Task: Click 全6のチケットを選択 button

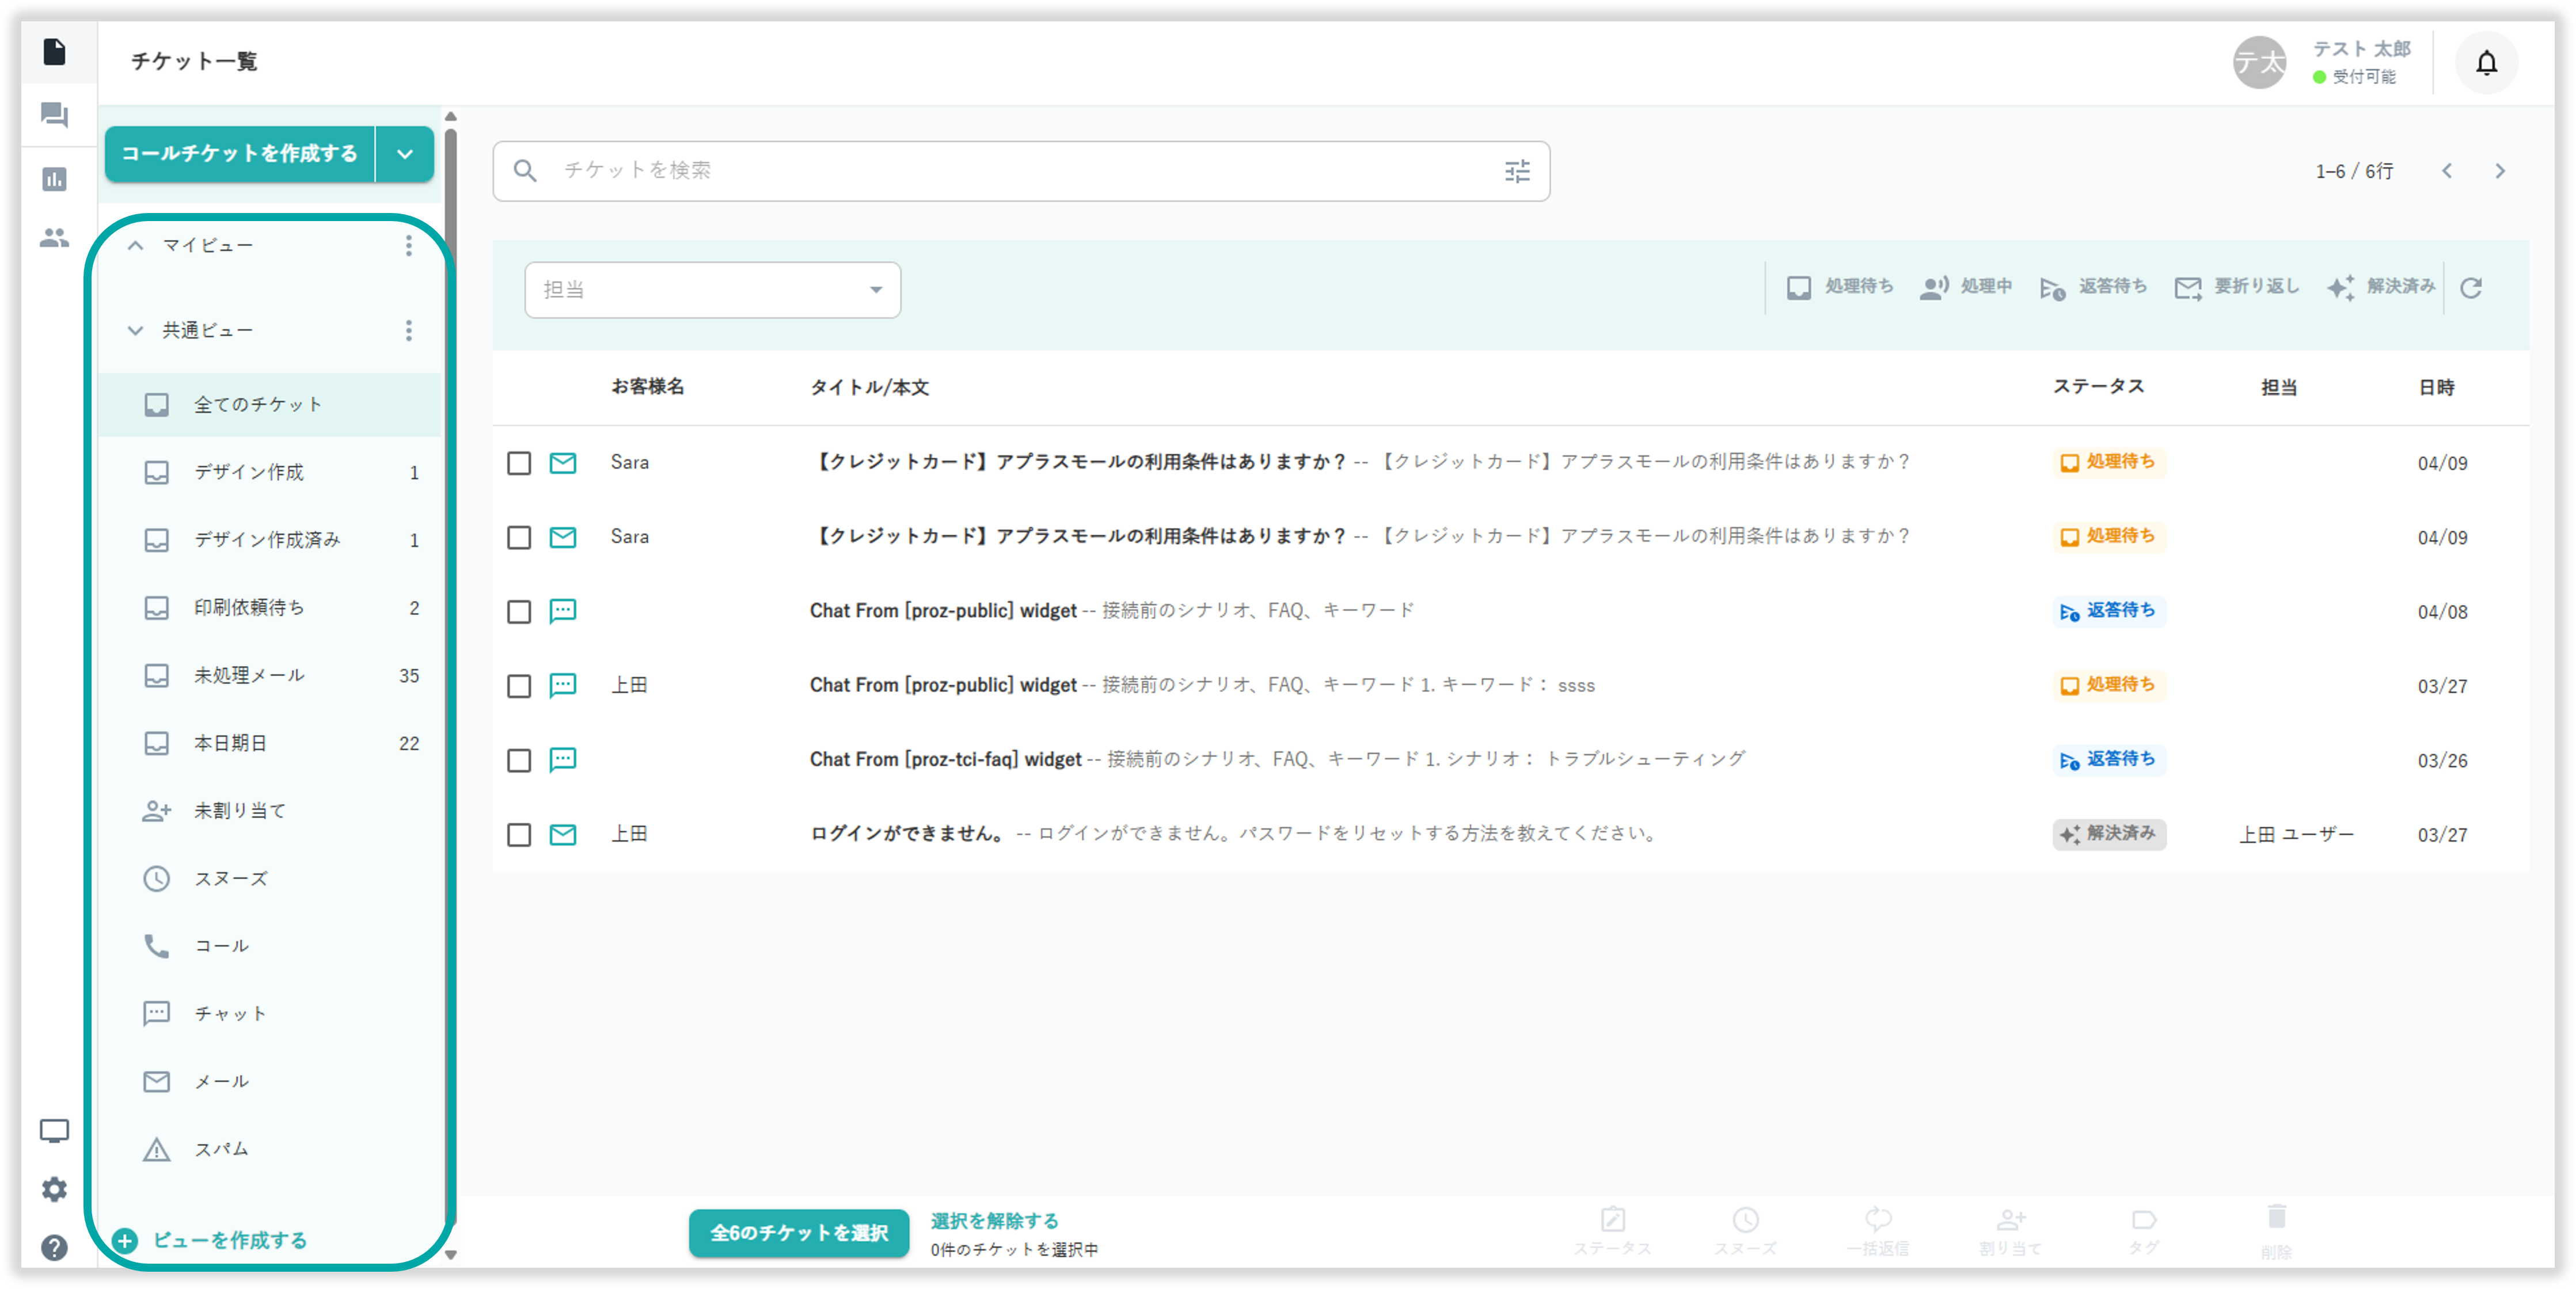Action: [798, 1233]
